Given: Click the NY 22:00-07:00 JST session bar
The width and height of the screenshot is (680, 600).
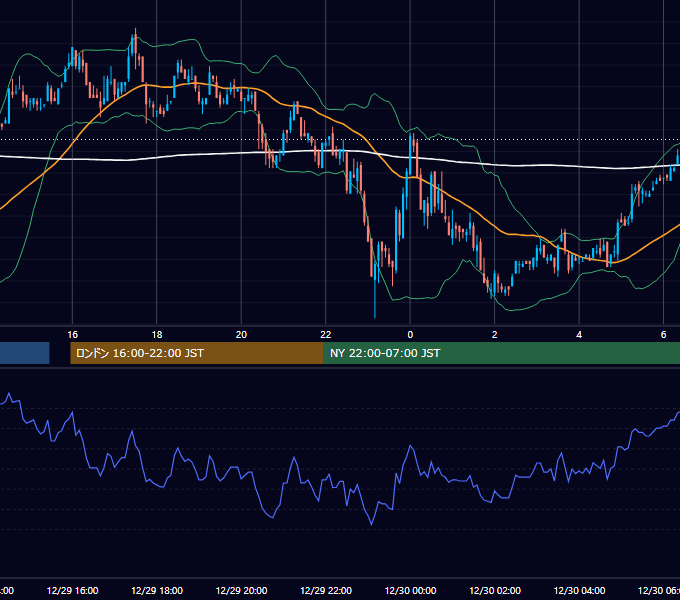Looking at the screenshot, I should [502, 353].
